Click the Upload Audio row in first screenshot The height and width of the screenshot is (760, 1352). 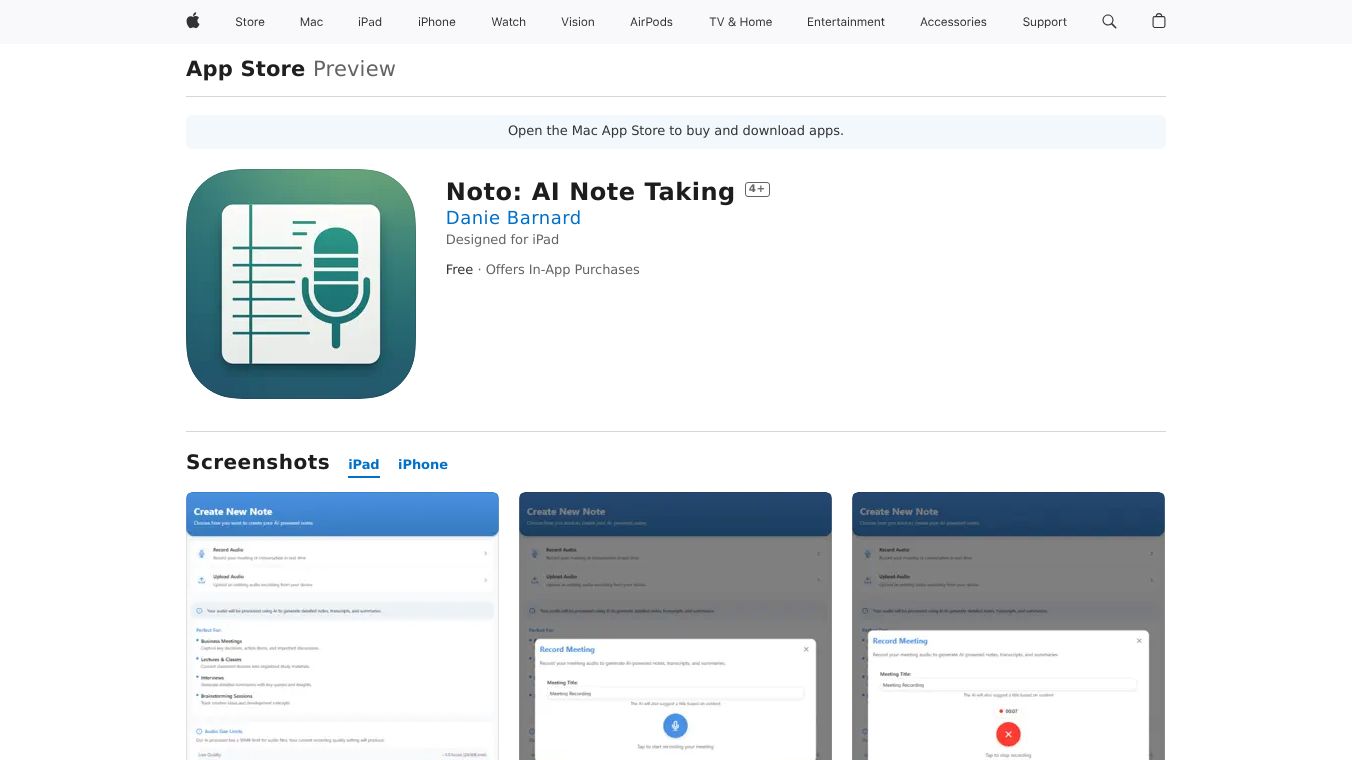point(342,580)
